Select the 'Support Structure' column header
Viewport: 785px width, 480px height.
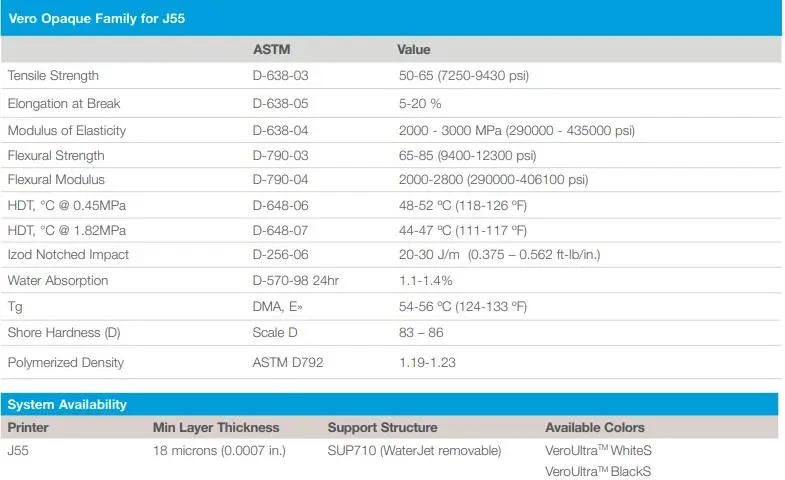pyautogui.click(x=382, y=428)
